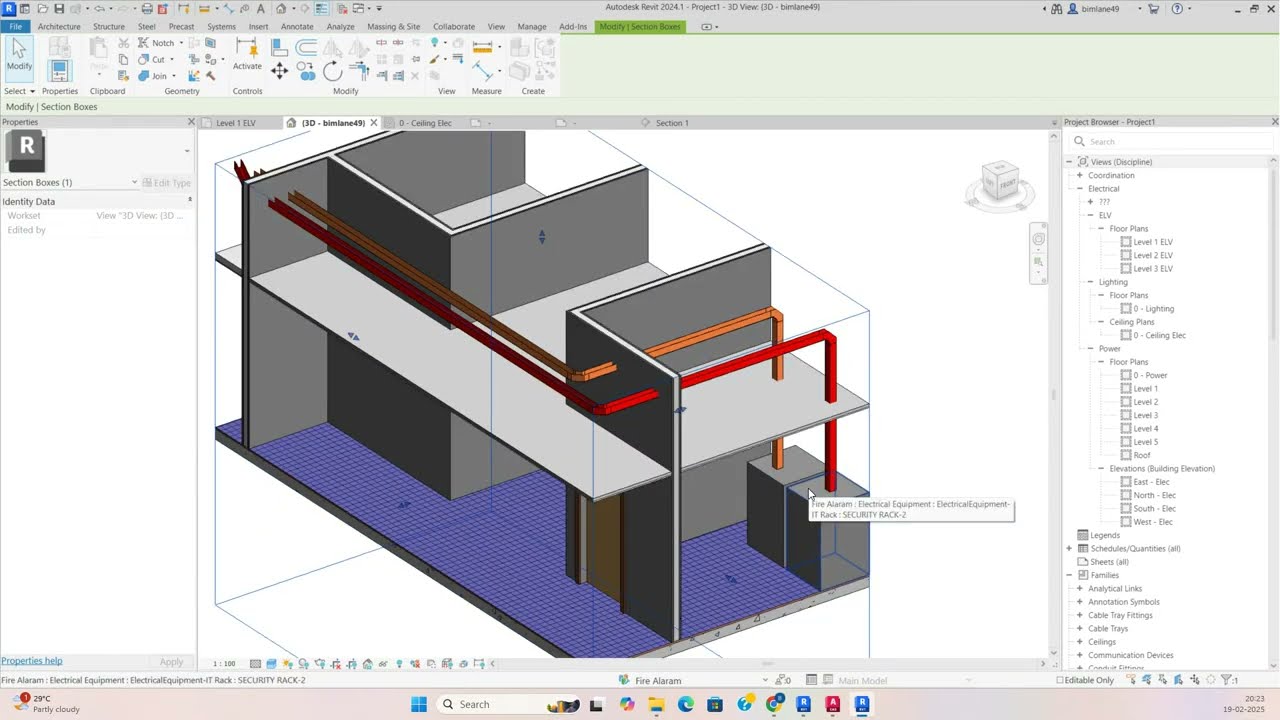
Task: Click the Properties help link
Action: (31, 661)
